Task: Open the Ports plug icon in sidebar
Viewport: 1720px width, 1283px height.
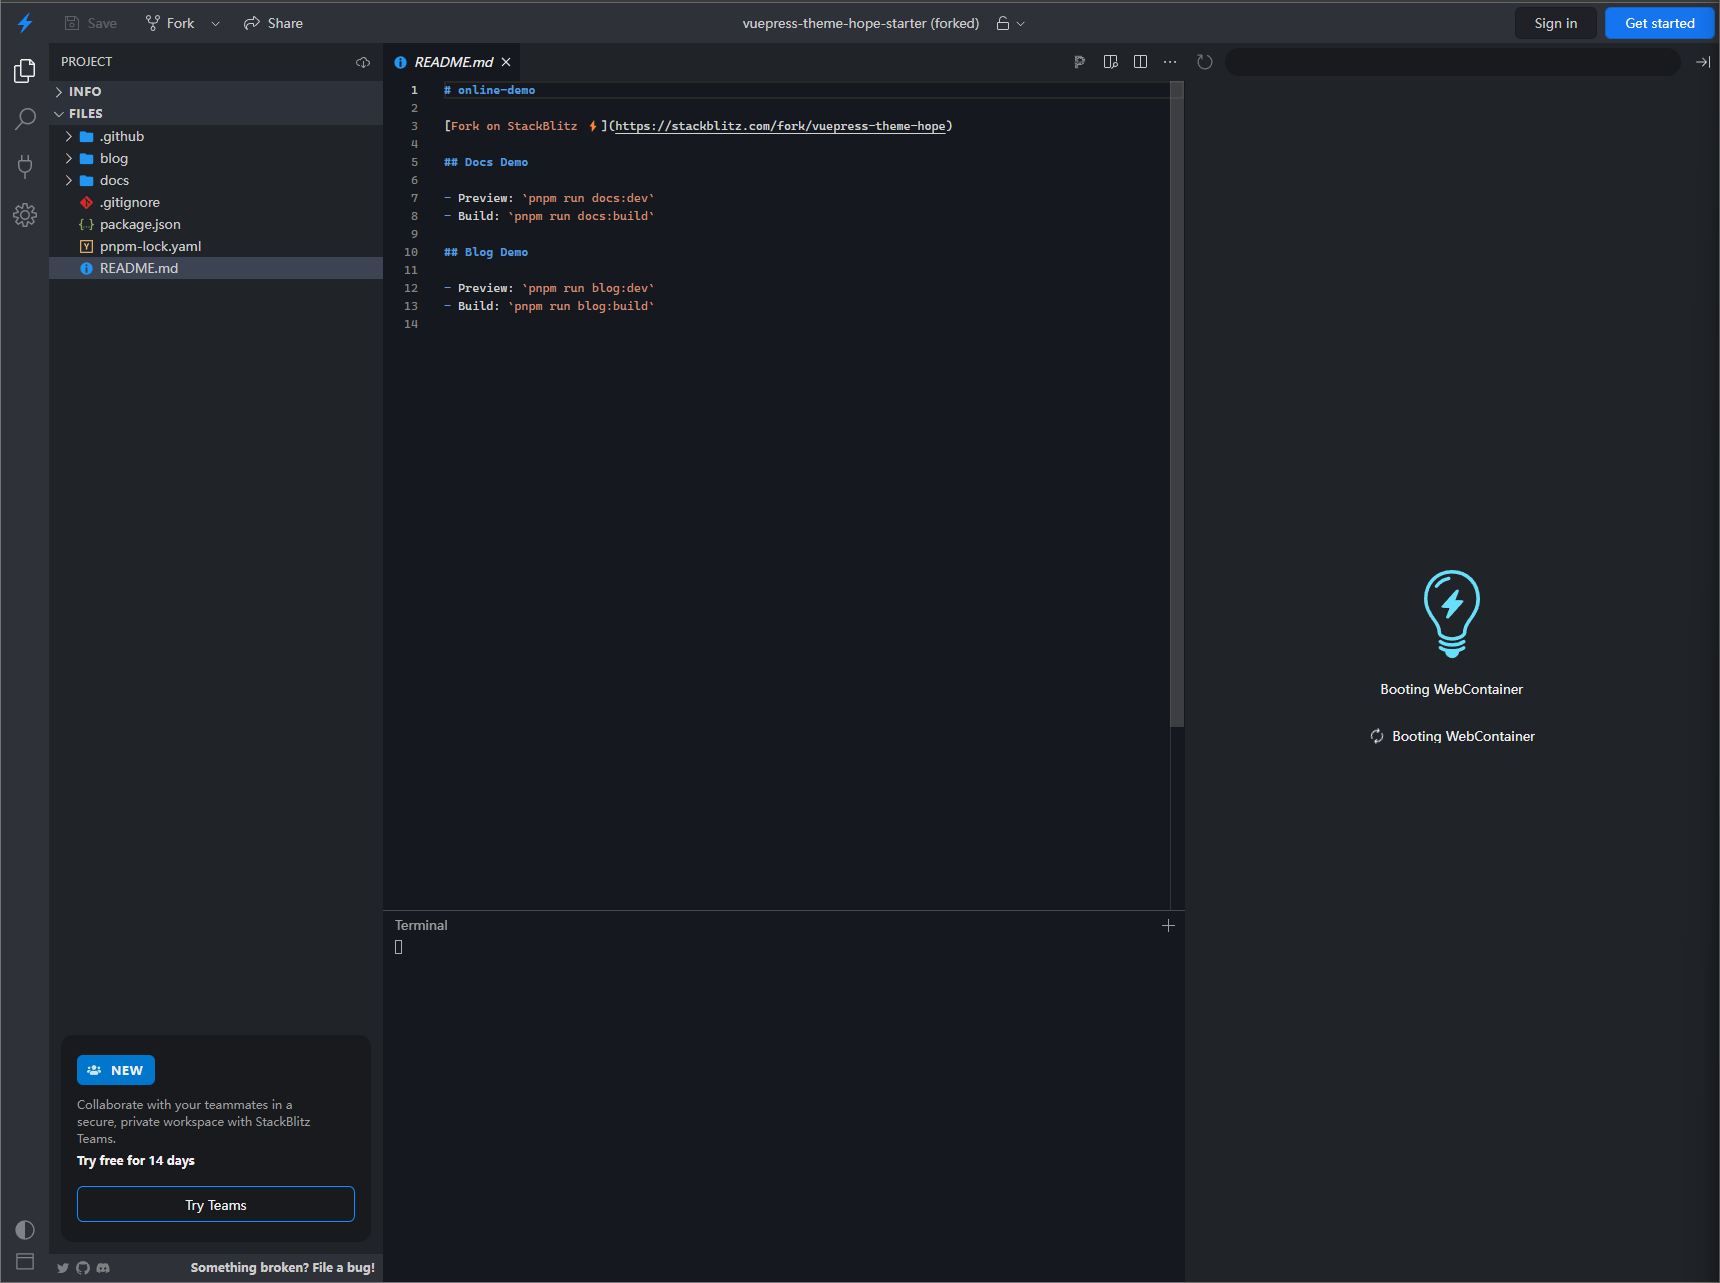Action: coord(25,166)
